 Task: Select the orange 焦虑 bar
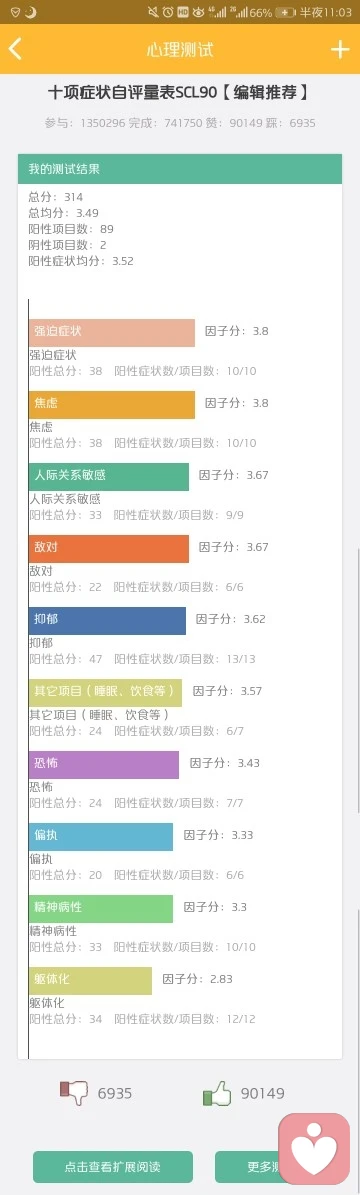tap(111, 404)
